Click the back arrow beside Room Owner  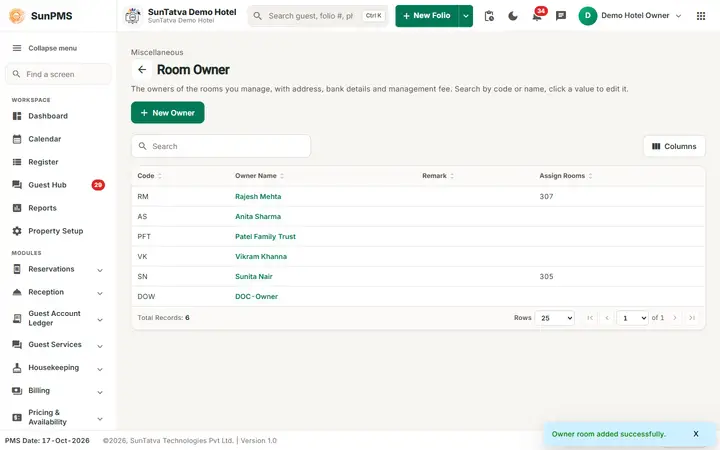142,69
